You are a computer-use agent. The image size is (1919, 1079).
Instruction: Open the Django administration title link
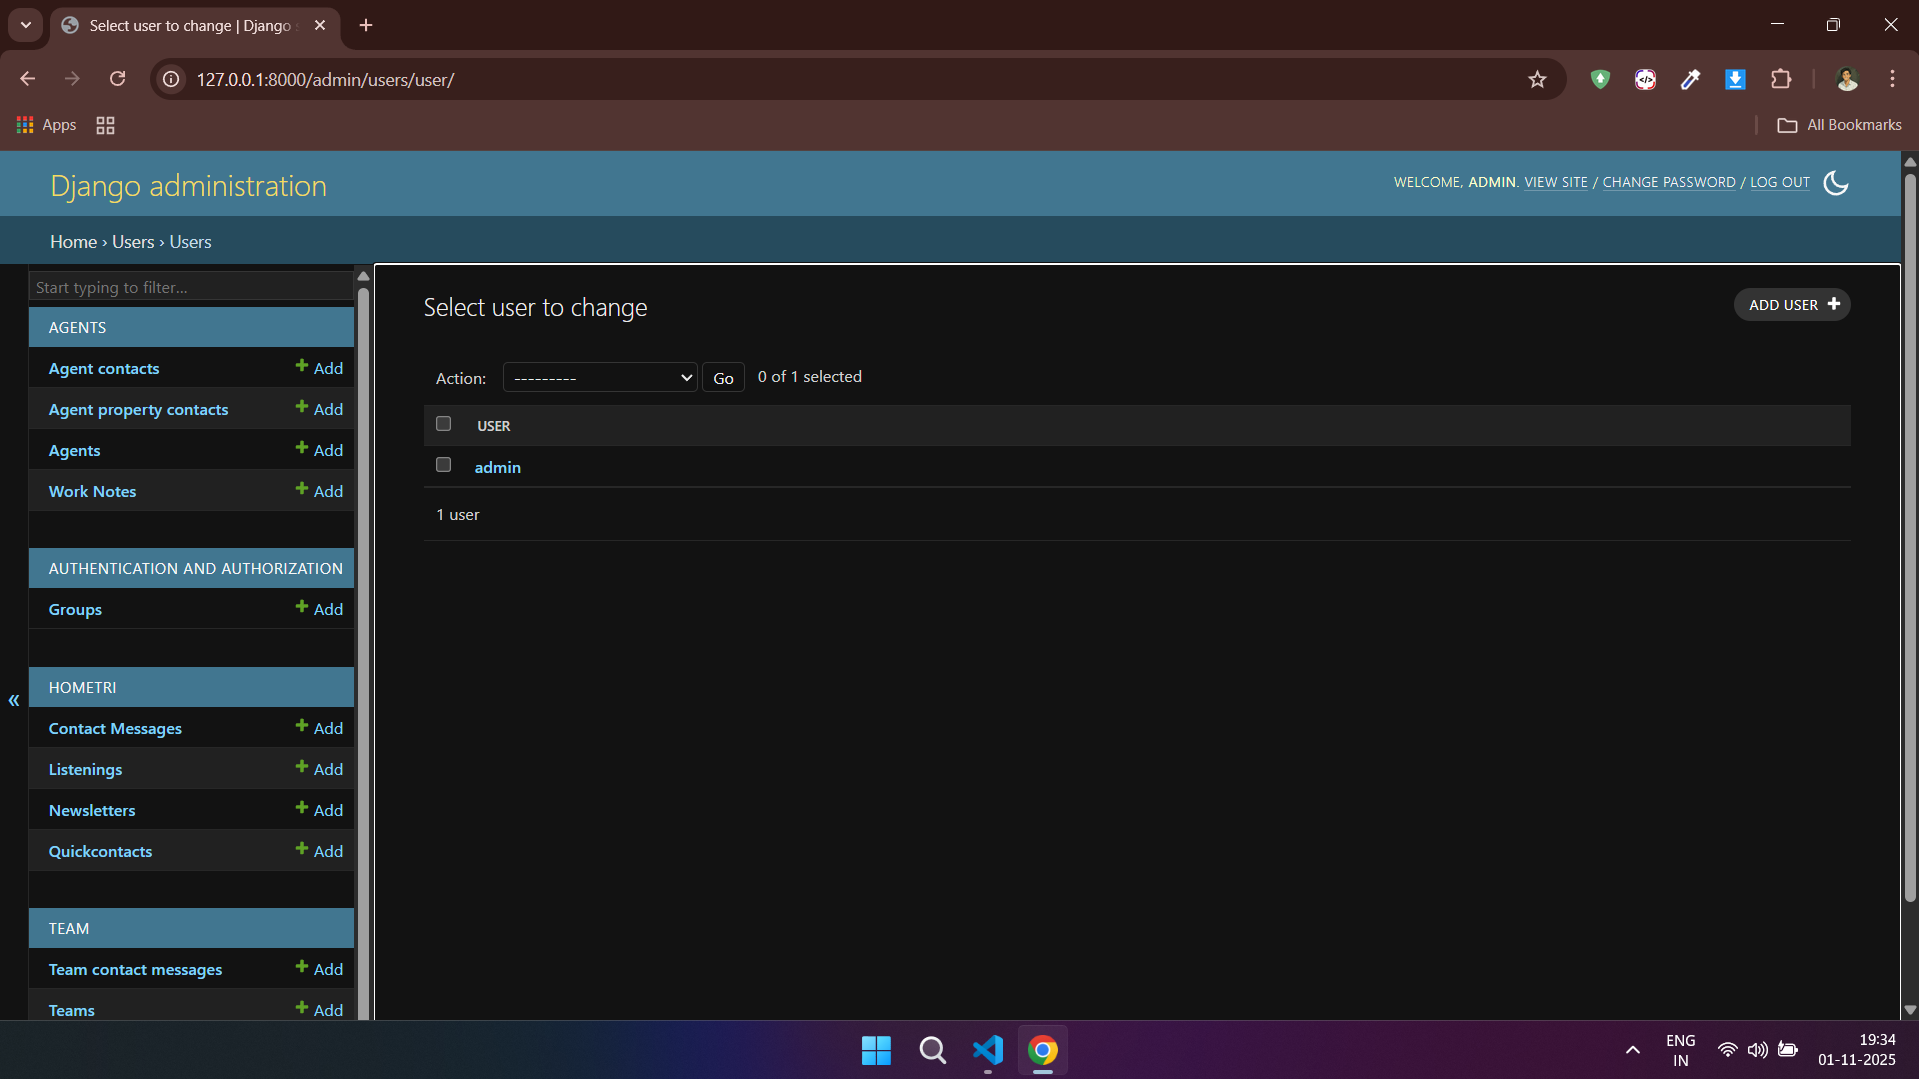click(x=188, y=186)
